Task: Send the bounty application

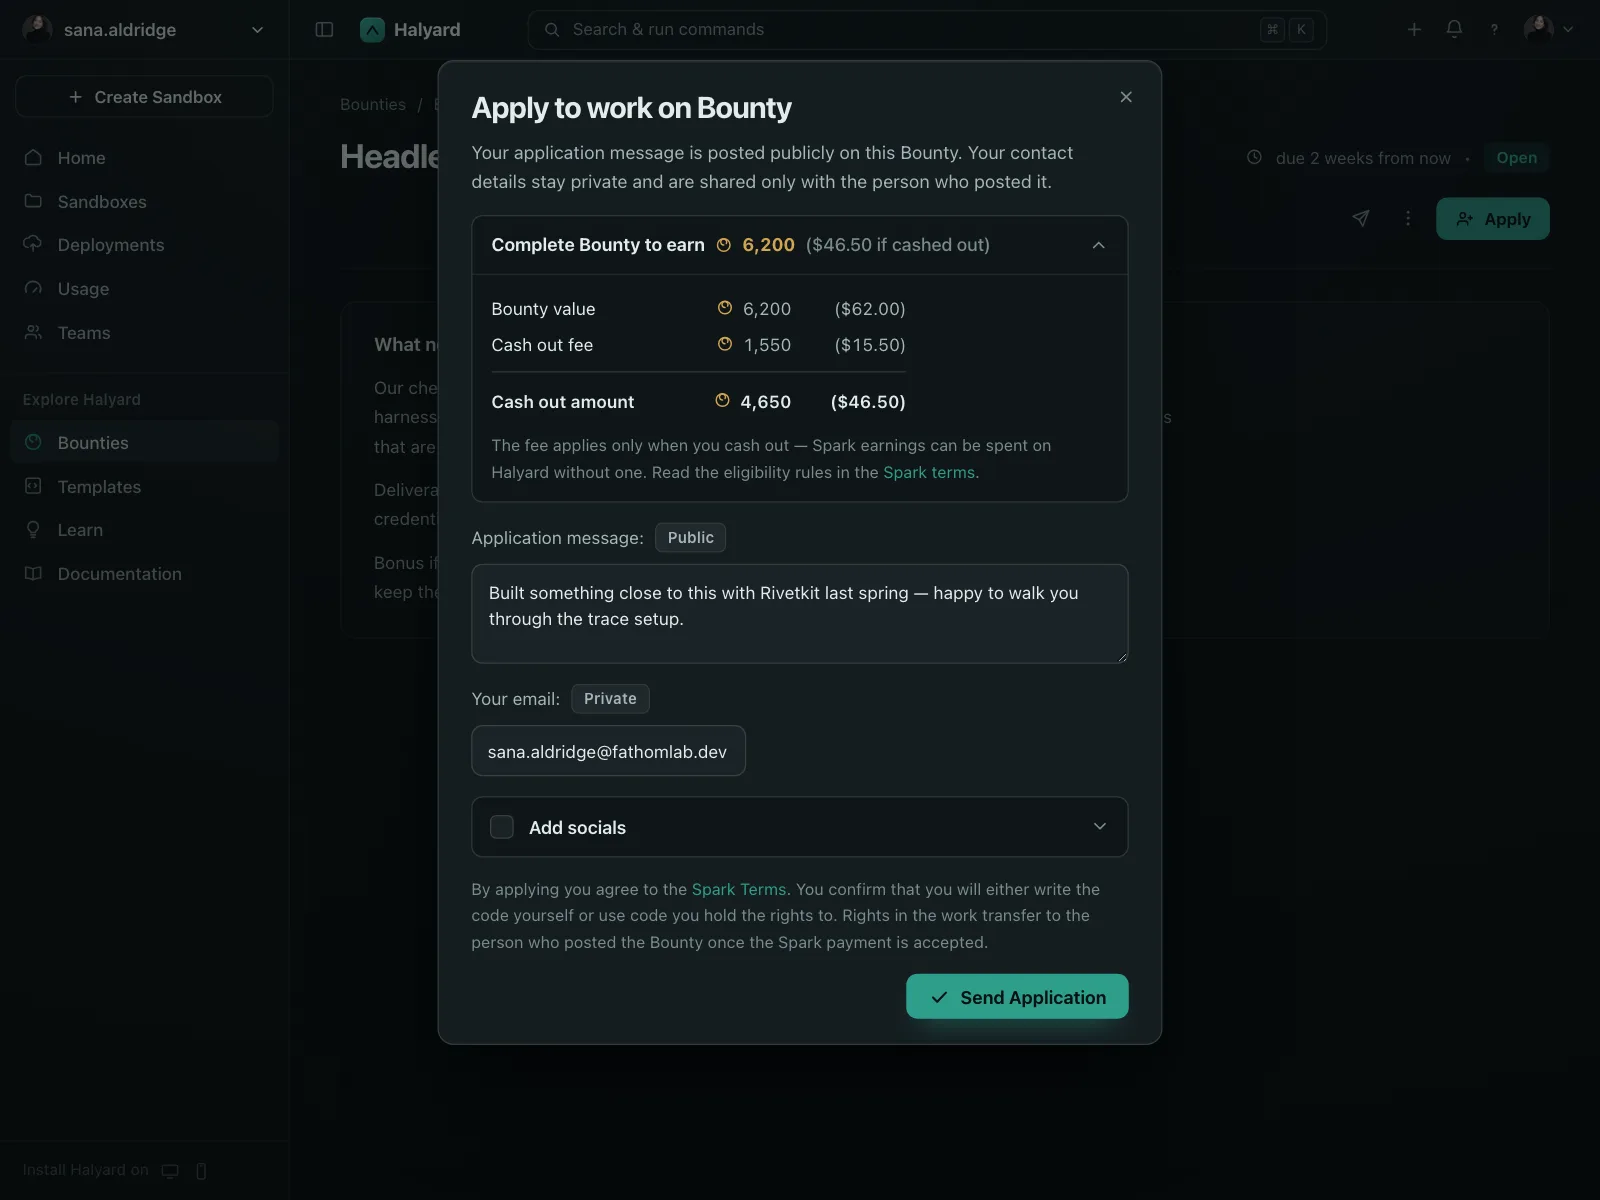Action: (x=1017, y=997)
